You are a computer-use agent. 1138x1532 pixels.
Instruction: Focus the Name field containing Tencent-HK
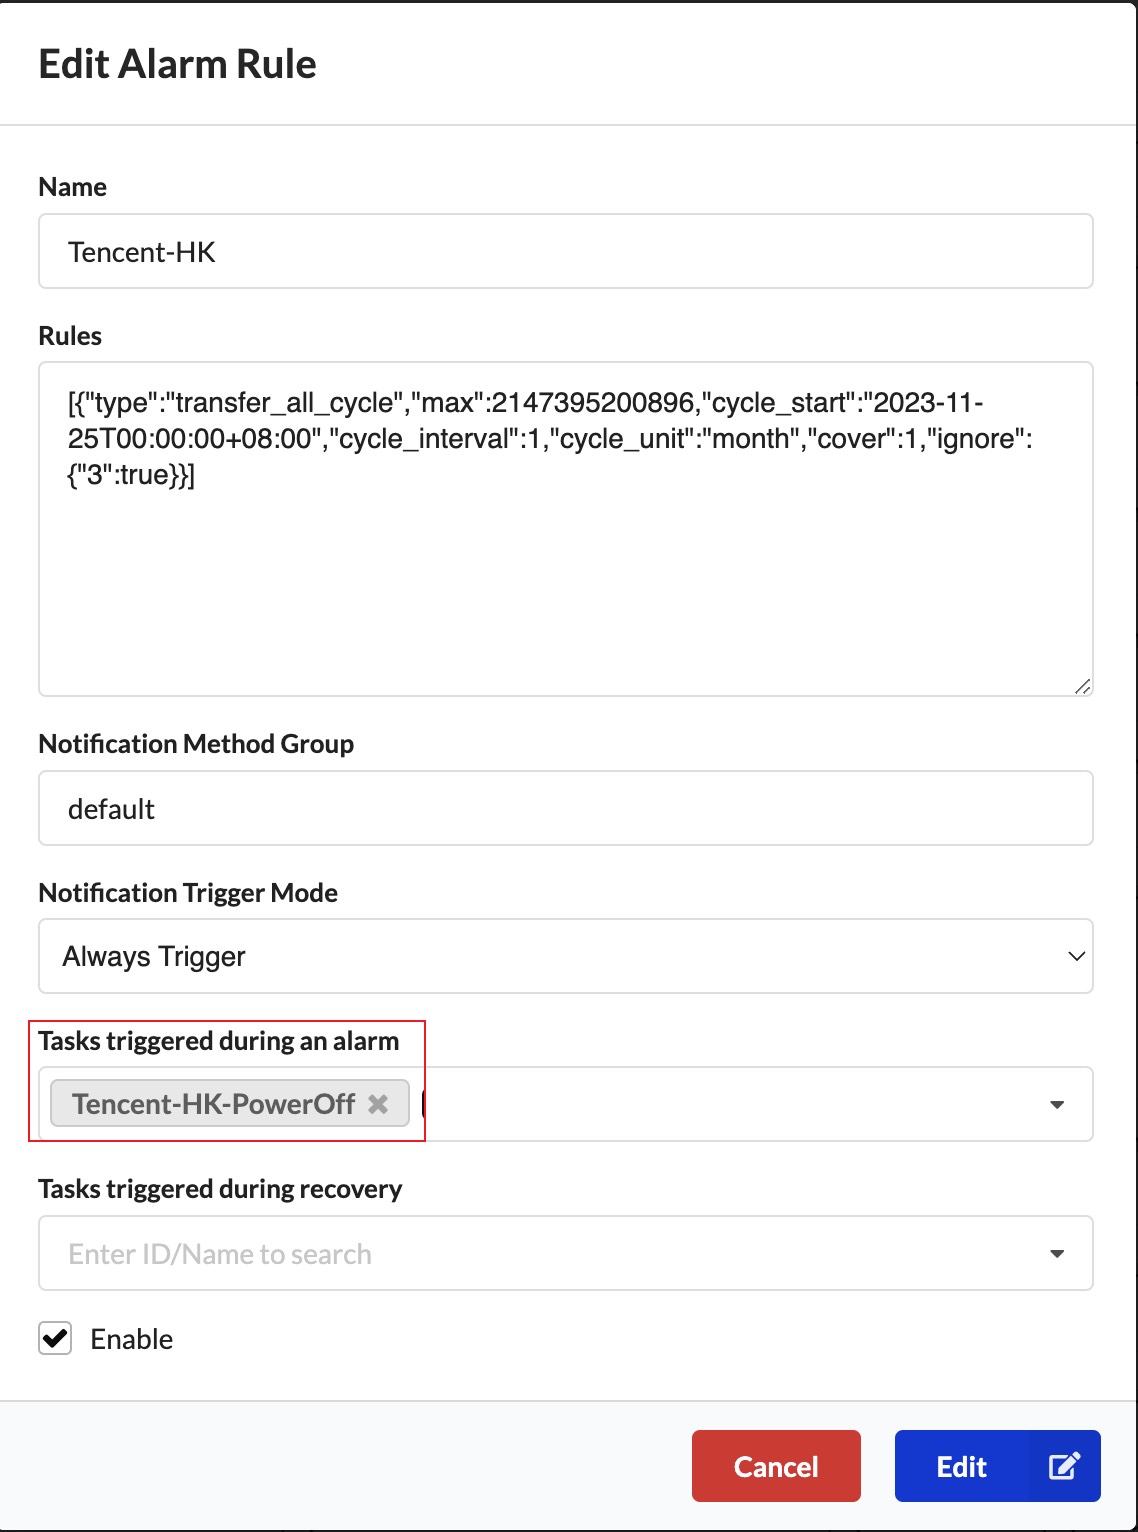tap(565, 251)
